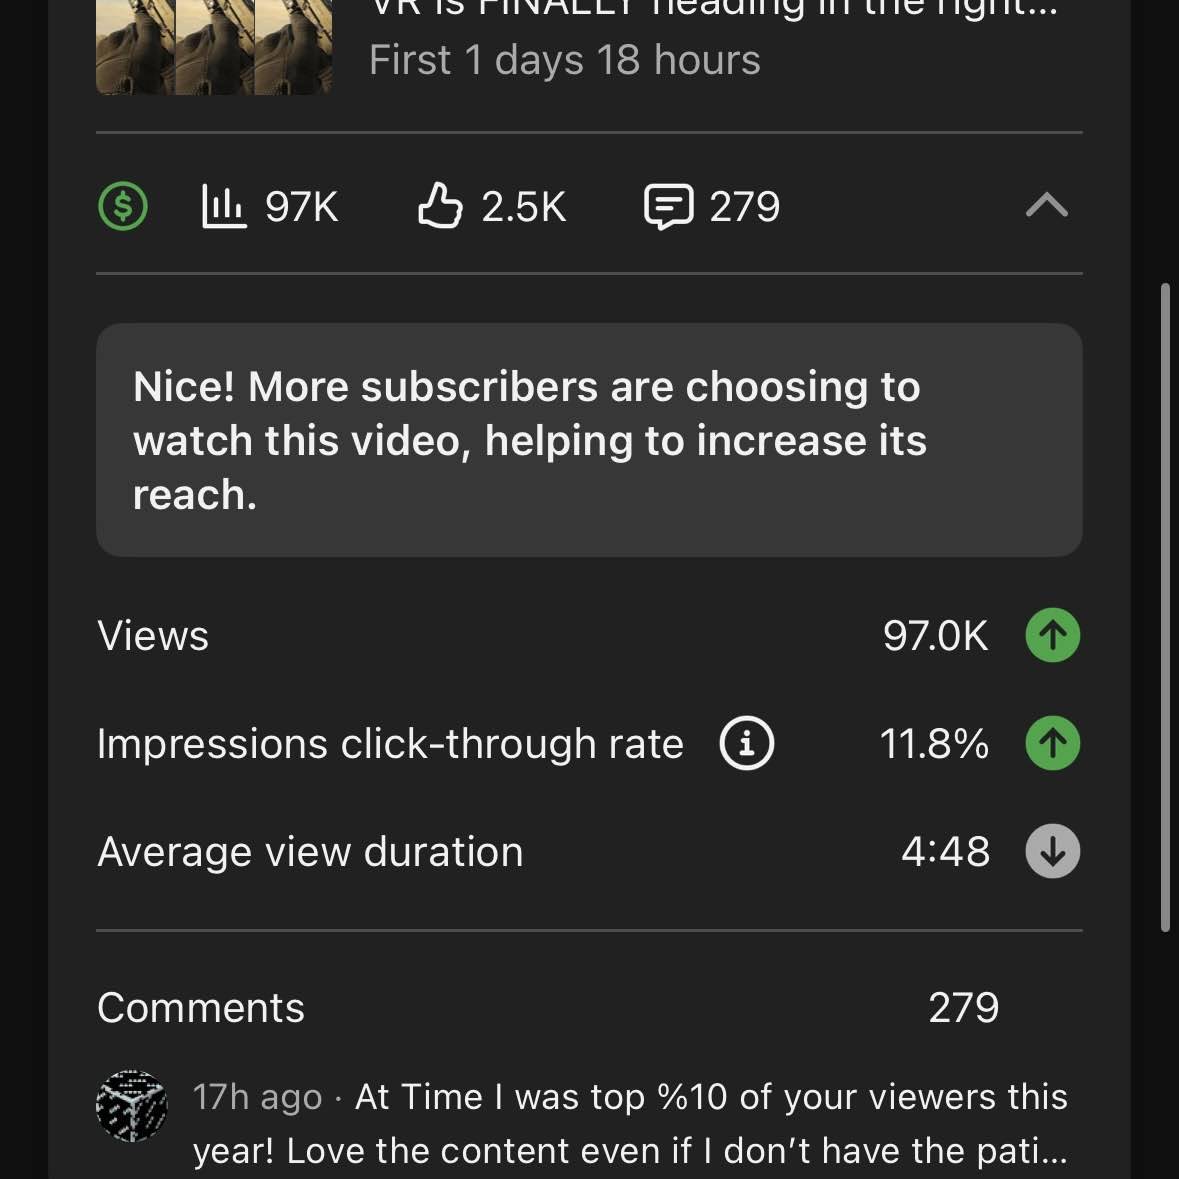Open the Comments section header
The height and width of the screenshot is (1179, 1179).
click(x=201, y=1007)
